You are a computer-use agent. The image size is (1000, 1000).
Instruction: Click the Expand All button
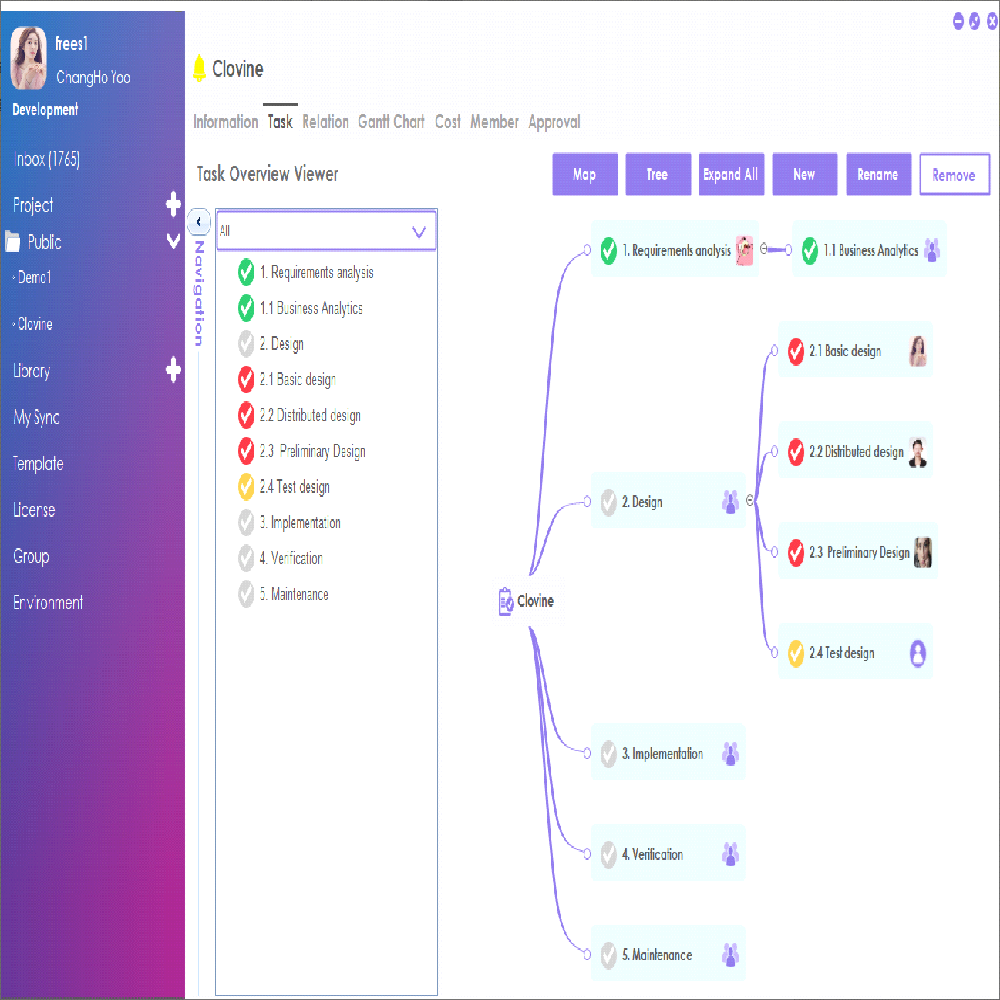[x=730, y=175]
